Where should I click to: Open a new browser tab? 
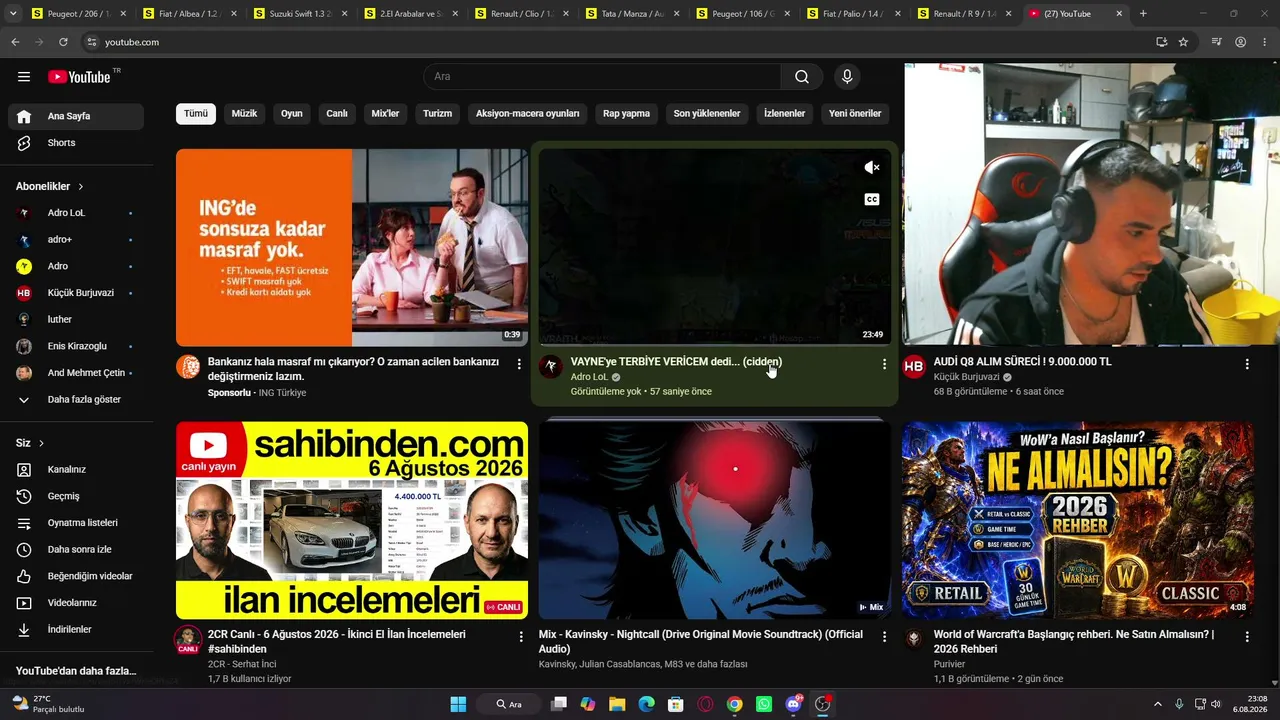(x=1143, y=14)
